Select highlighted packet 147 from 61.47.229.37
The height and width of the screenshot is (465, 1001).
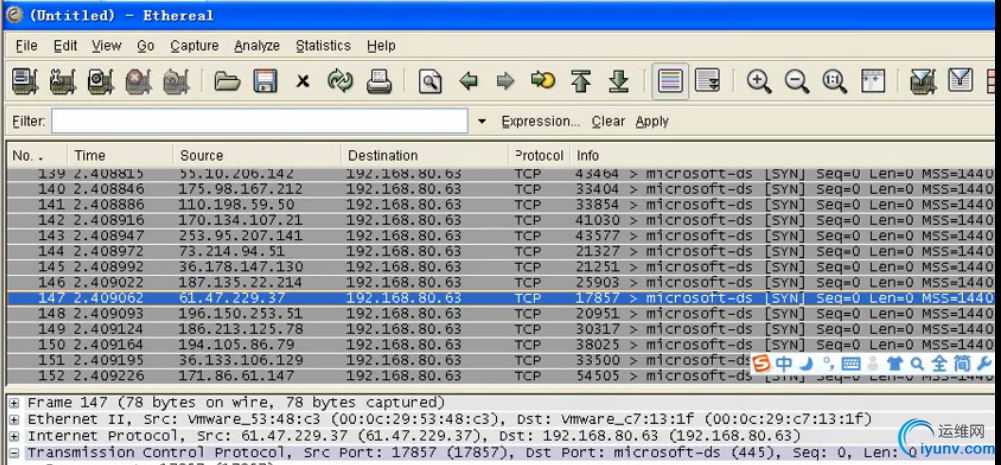tap(500, 298)
